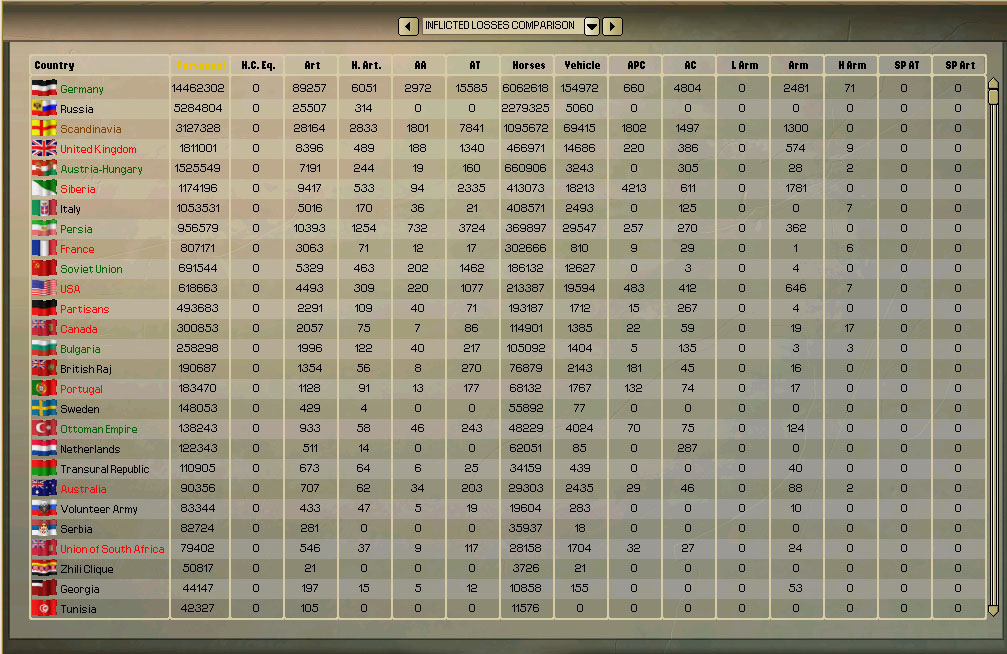This screenshot has height=654, width=1007.
Task: Sort by APC column header
Action: click(x=636, y=66)
